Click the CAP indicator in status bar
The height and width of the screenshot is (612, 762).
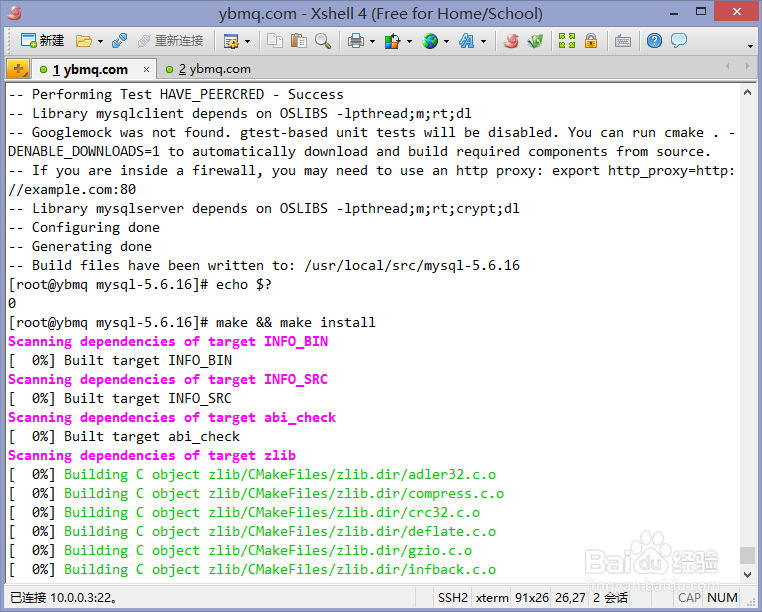coord(690,597)
